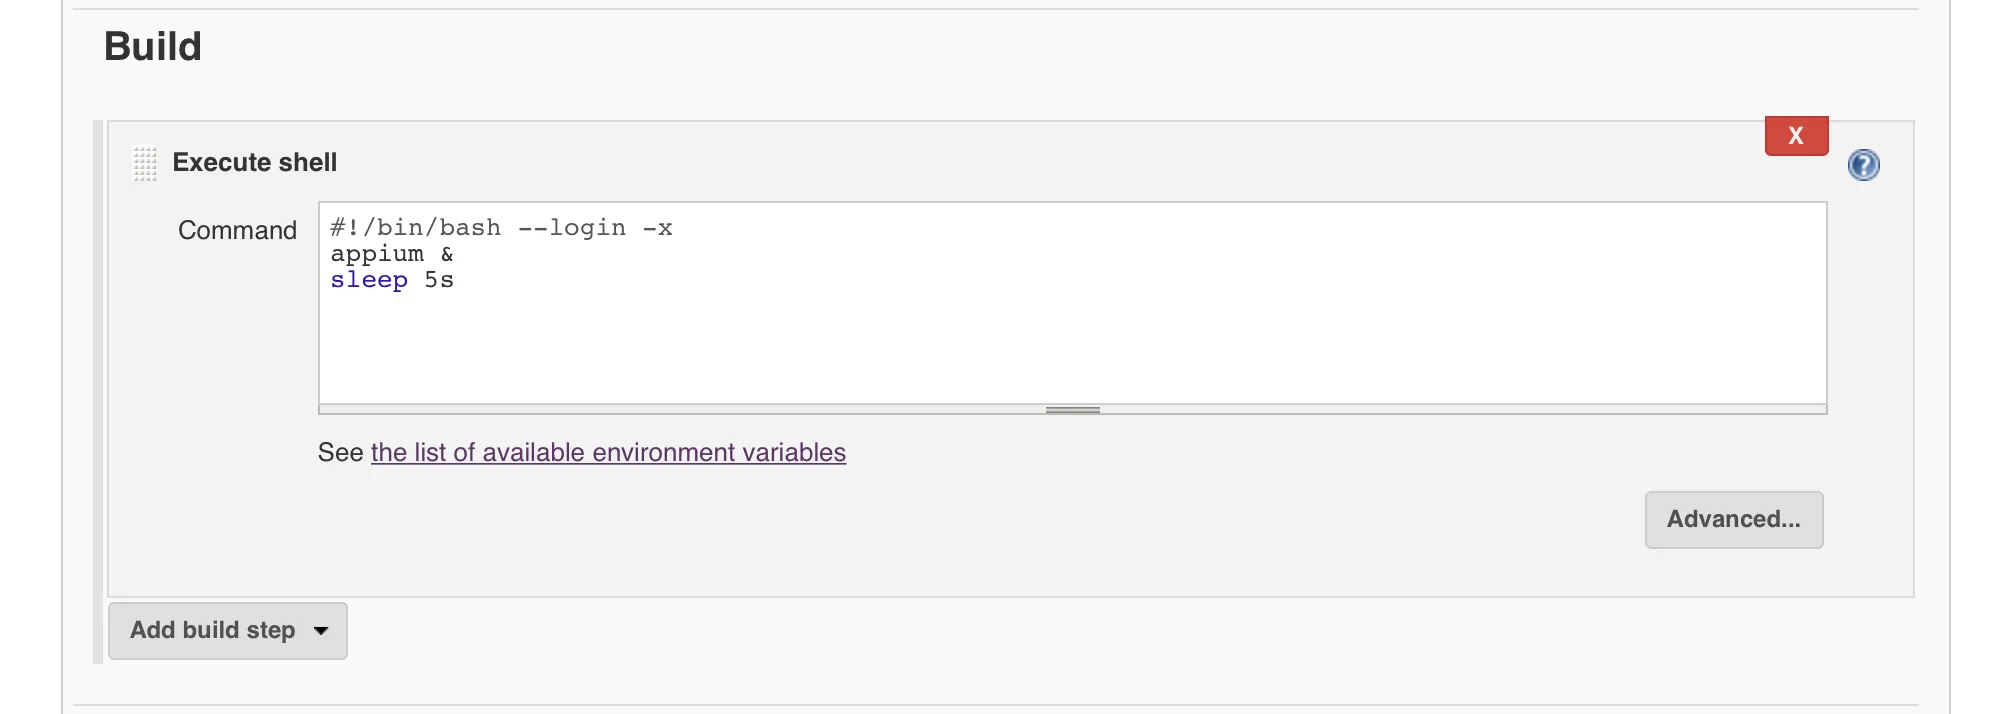Click the Execute shell step title
Viewport: 2008px width, 714px height.
(x=255, y=162)
